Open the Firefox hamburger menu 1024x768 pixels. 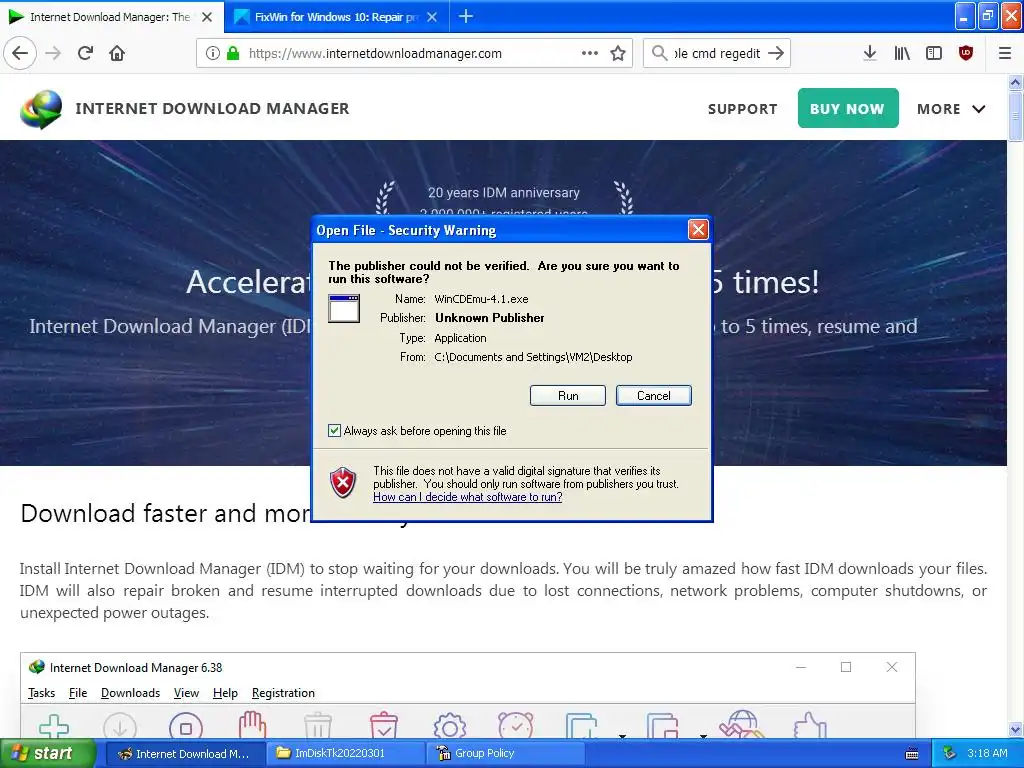point(1005,53)
